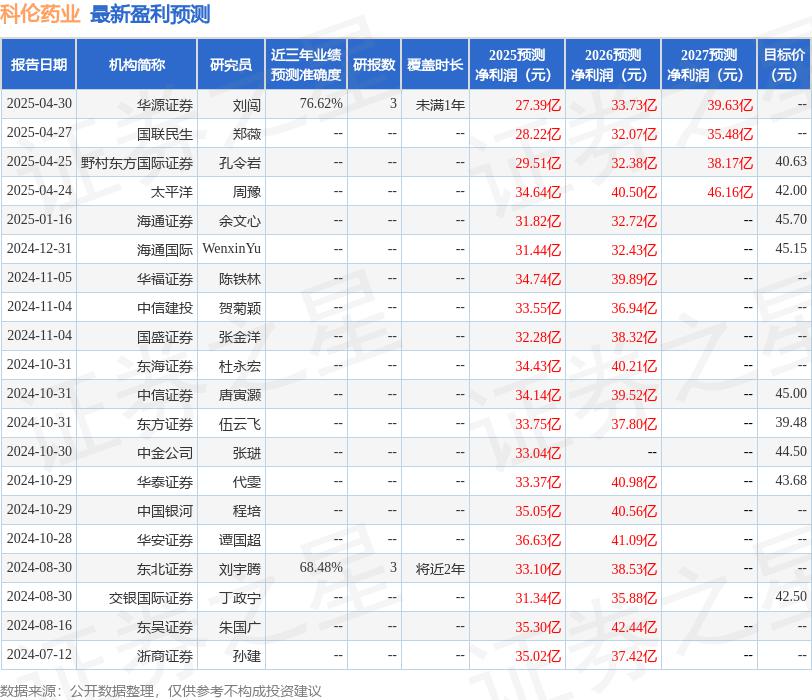Screen dimensions: 812x700
Task: Click the 2025预测净利润 column header
Action: (517, 64)
